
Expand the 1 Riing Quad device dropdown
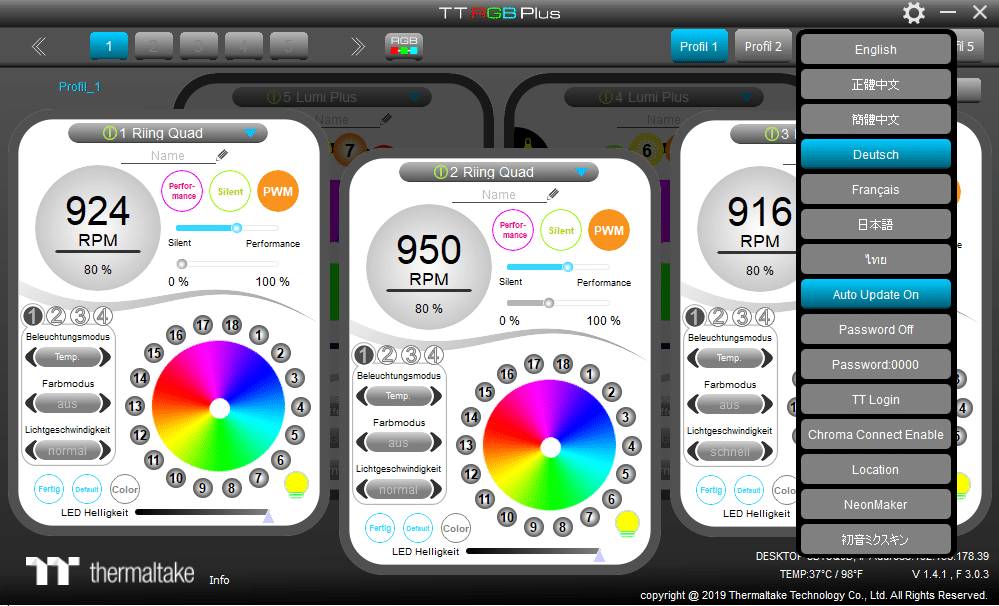[x=250, y=133]
